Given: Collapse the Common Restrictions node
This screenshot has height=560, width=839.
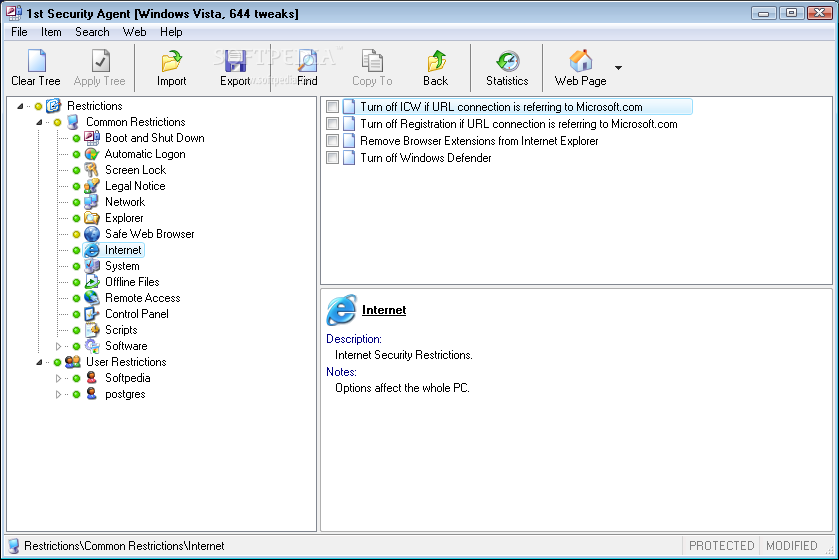Looking at the screenshot, I should tap(39, 122).
